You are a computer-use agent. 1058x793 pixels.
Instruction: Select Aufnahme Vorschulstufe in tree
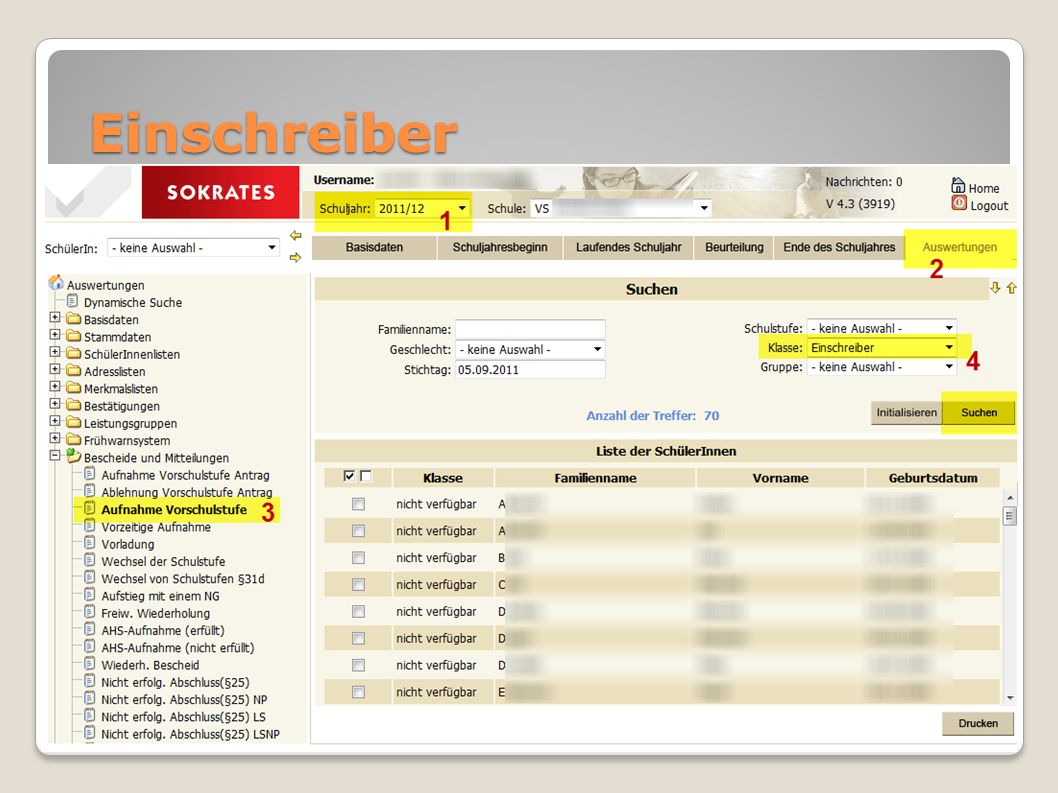point(174,510)
